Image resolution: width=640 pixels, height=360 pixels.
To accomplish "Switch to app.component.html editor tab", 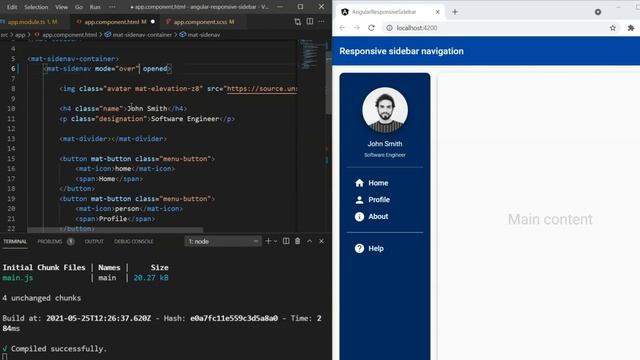I will (x=115, y=22).
